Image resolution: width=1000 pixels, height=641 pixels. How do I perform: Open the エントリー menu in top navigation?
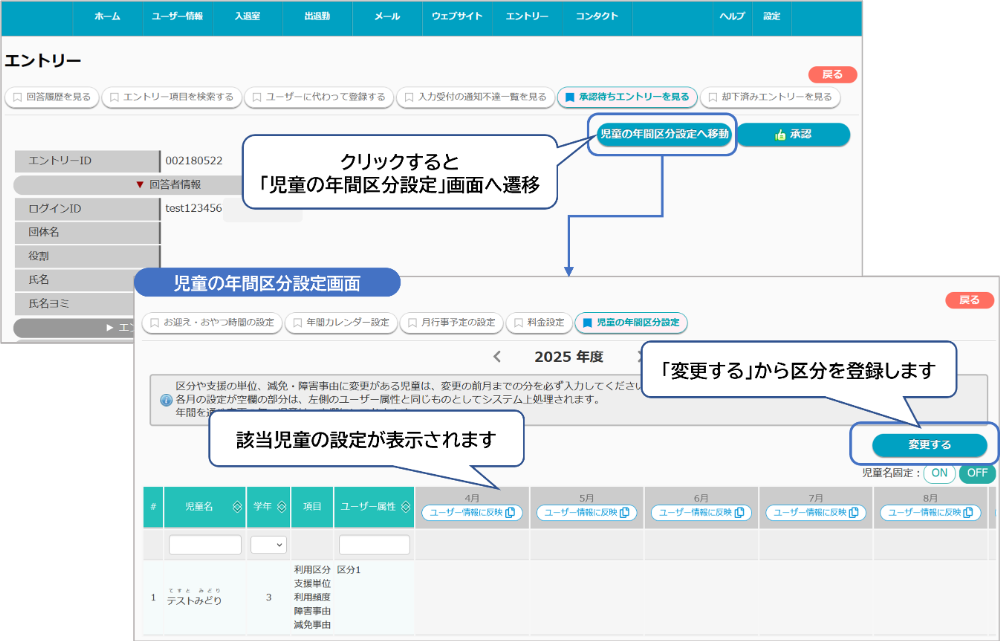point(527,17)
